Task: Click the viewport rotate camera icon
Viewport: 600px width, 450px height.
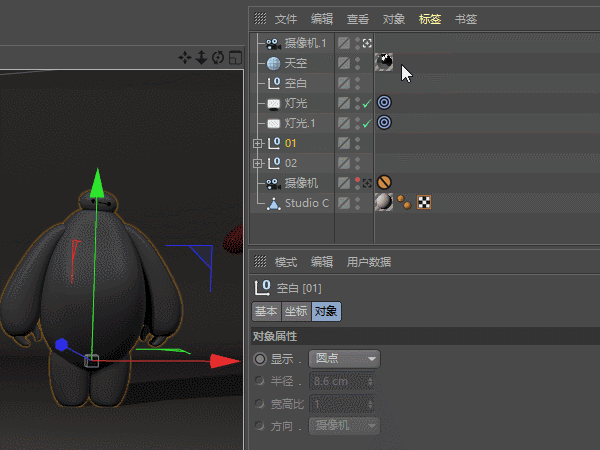Action: coord(218,58)
